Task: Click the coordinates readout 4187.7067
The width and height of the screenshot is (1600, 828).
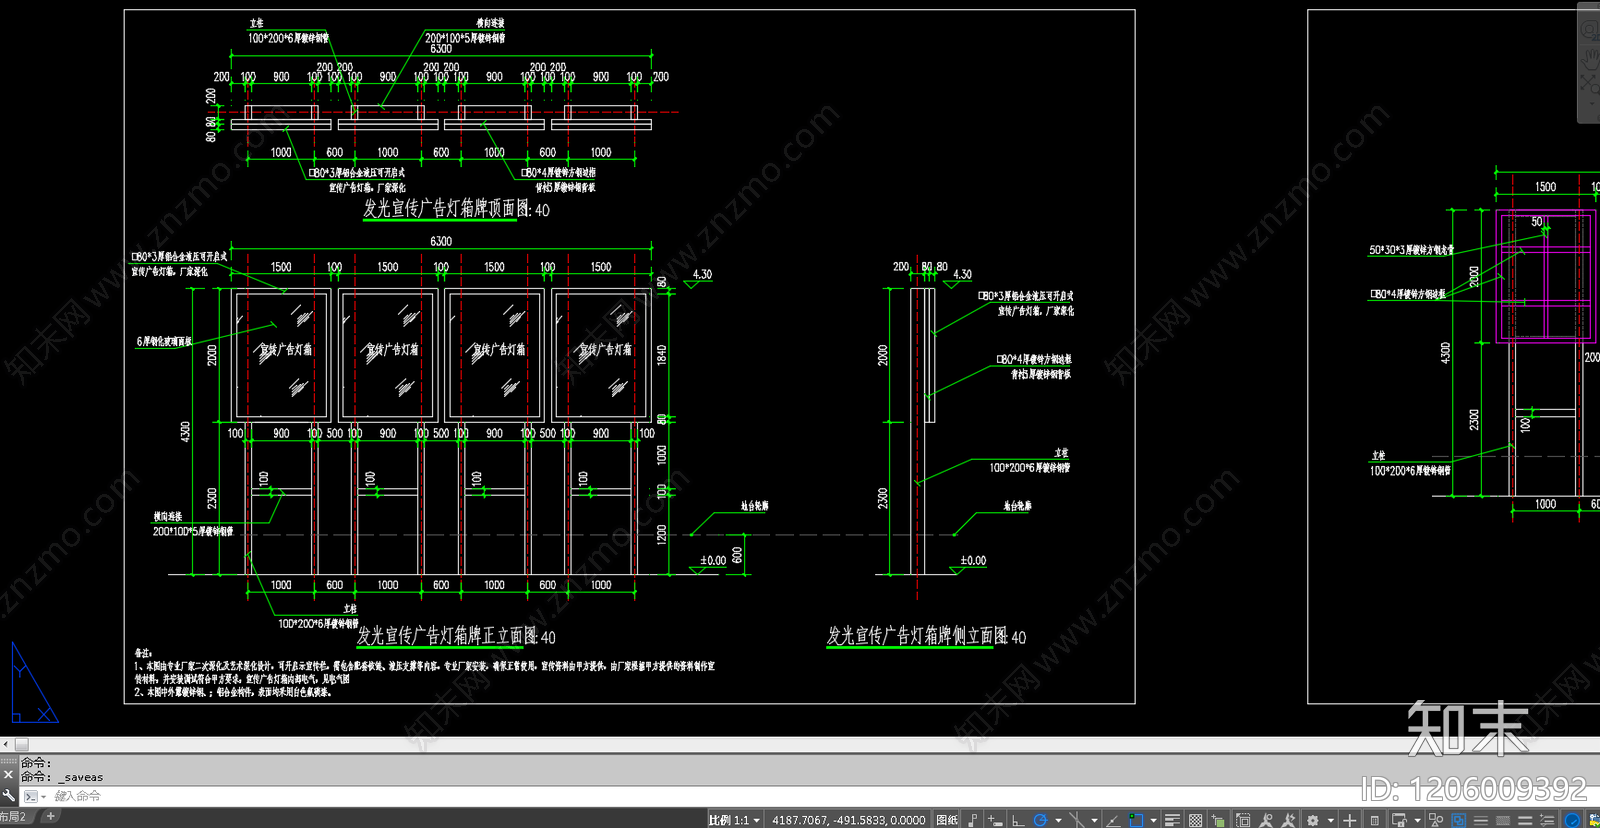Action: (849, 820)
